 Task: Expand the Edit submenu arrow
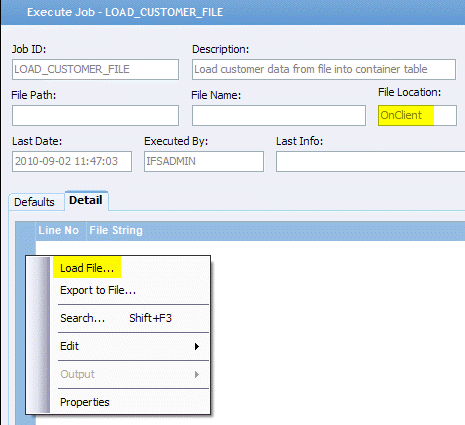197,347
